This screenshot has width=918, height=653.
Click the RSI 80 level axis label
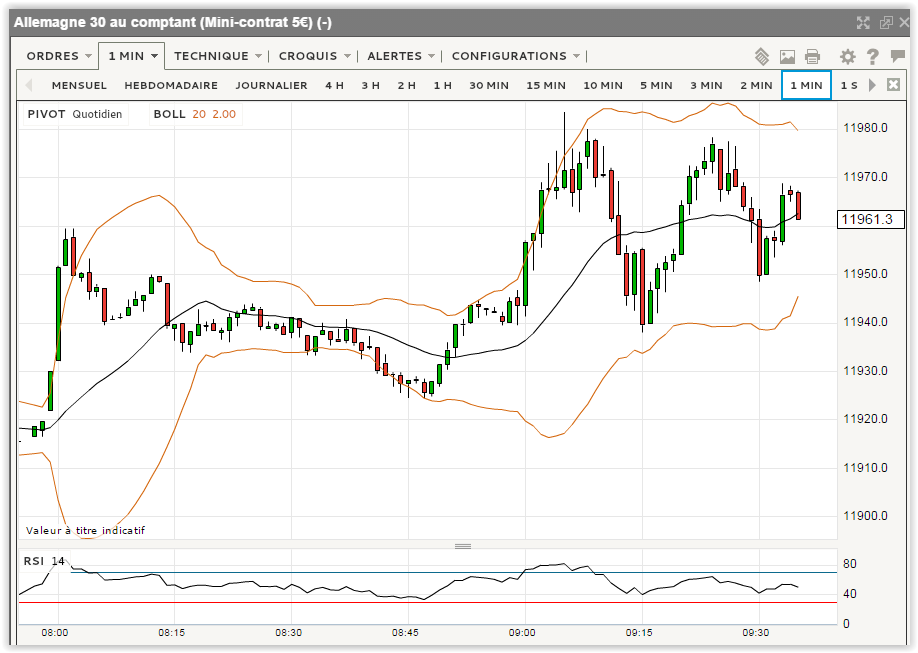tap(850, 564)
